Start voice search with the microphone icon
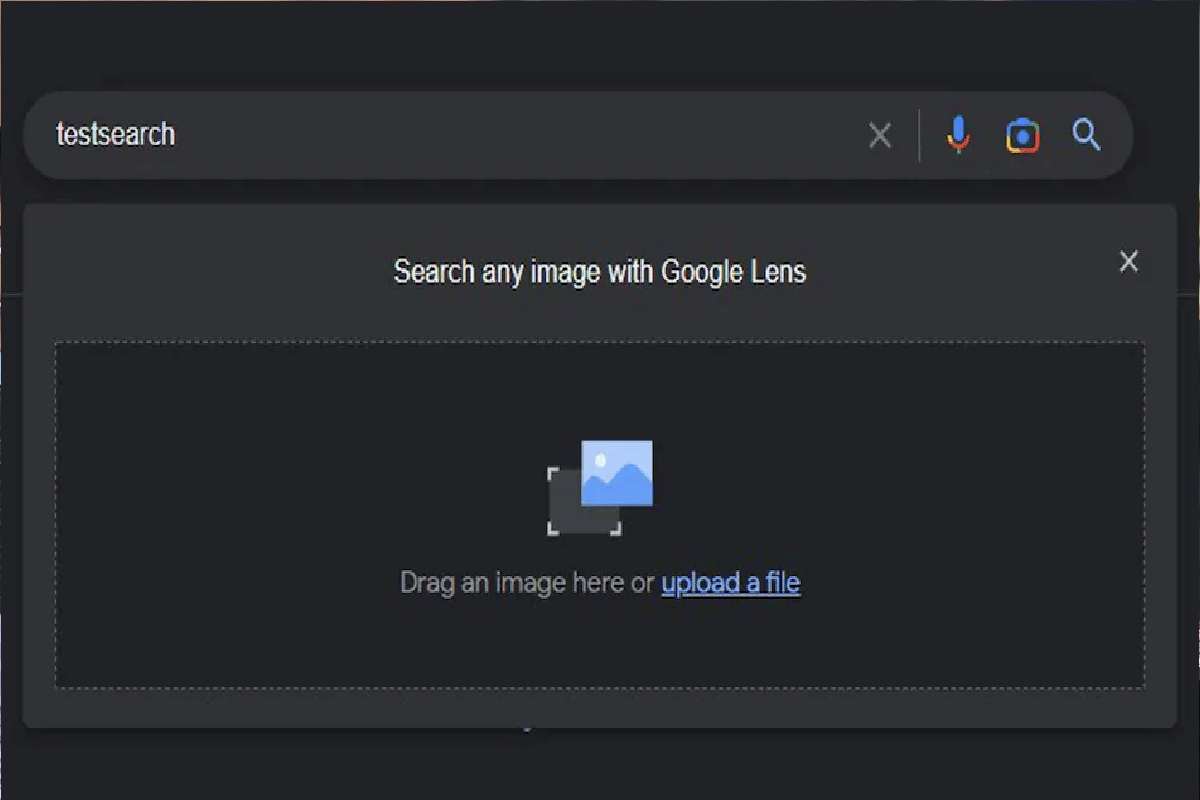 click(958, 135)
